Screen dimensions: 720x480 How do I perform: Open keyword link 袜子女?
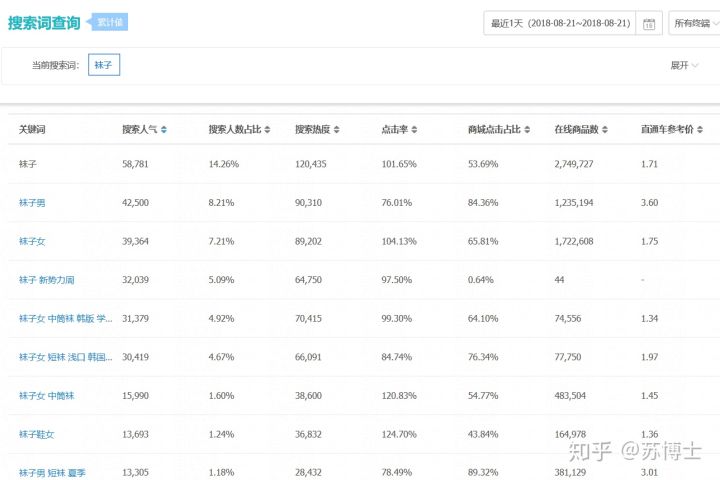32,241
